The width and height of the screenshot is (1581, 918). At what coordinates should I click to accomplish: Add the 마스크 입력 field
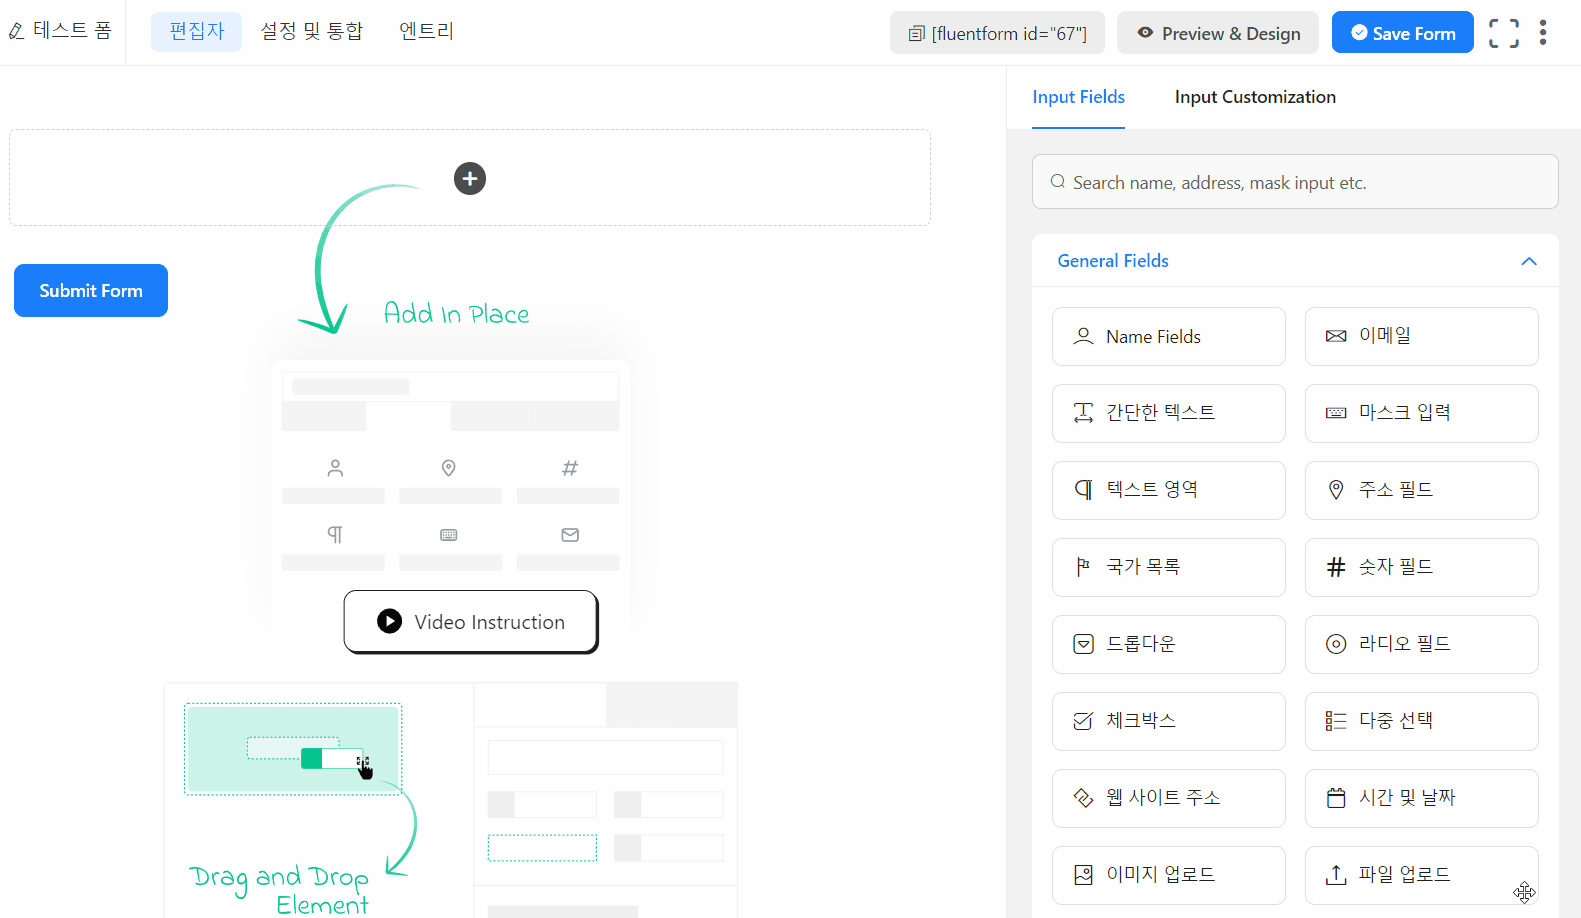click(1421, 413)
